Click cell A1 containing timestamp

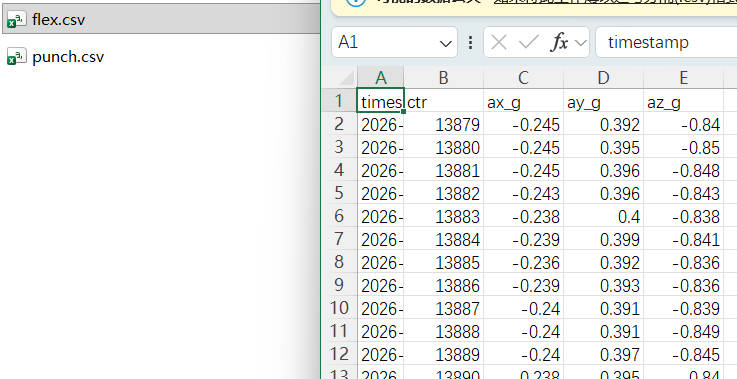(x=381, y=101)
